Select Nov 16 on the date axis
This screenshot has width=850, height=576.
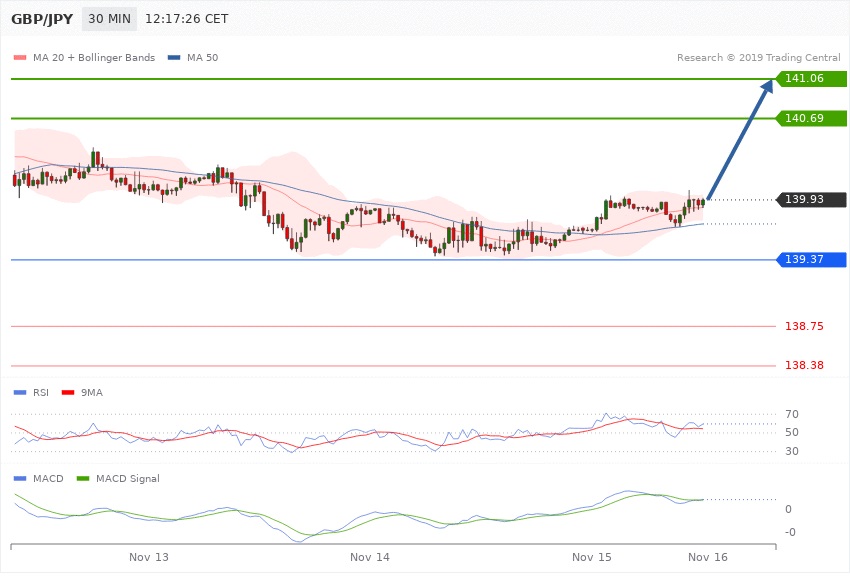707,556
